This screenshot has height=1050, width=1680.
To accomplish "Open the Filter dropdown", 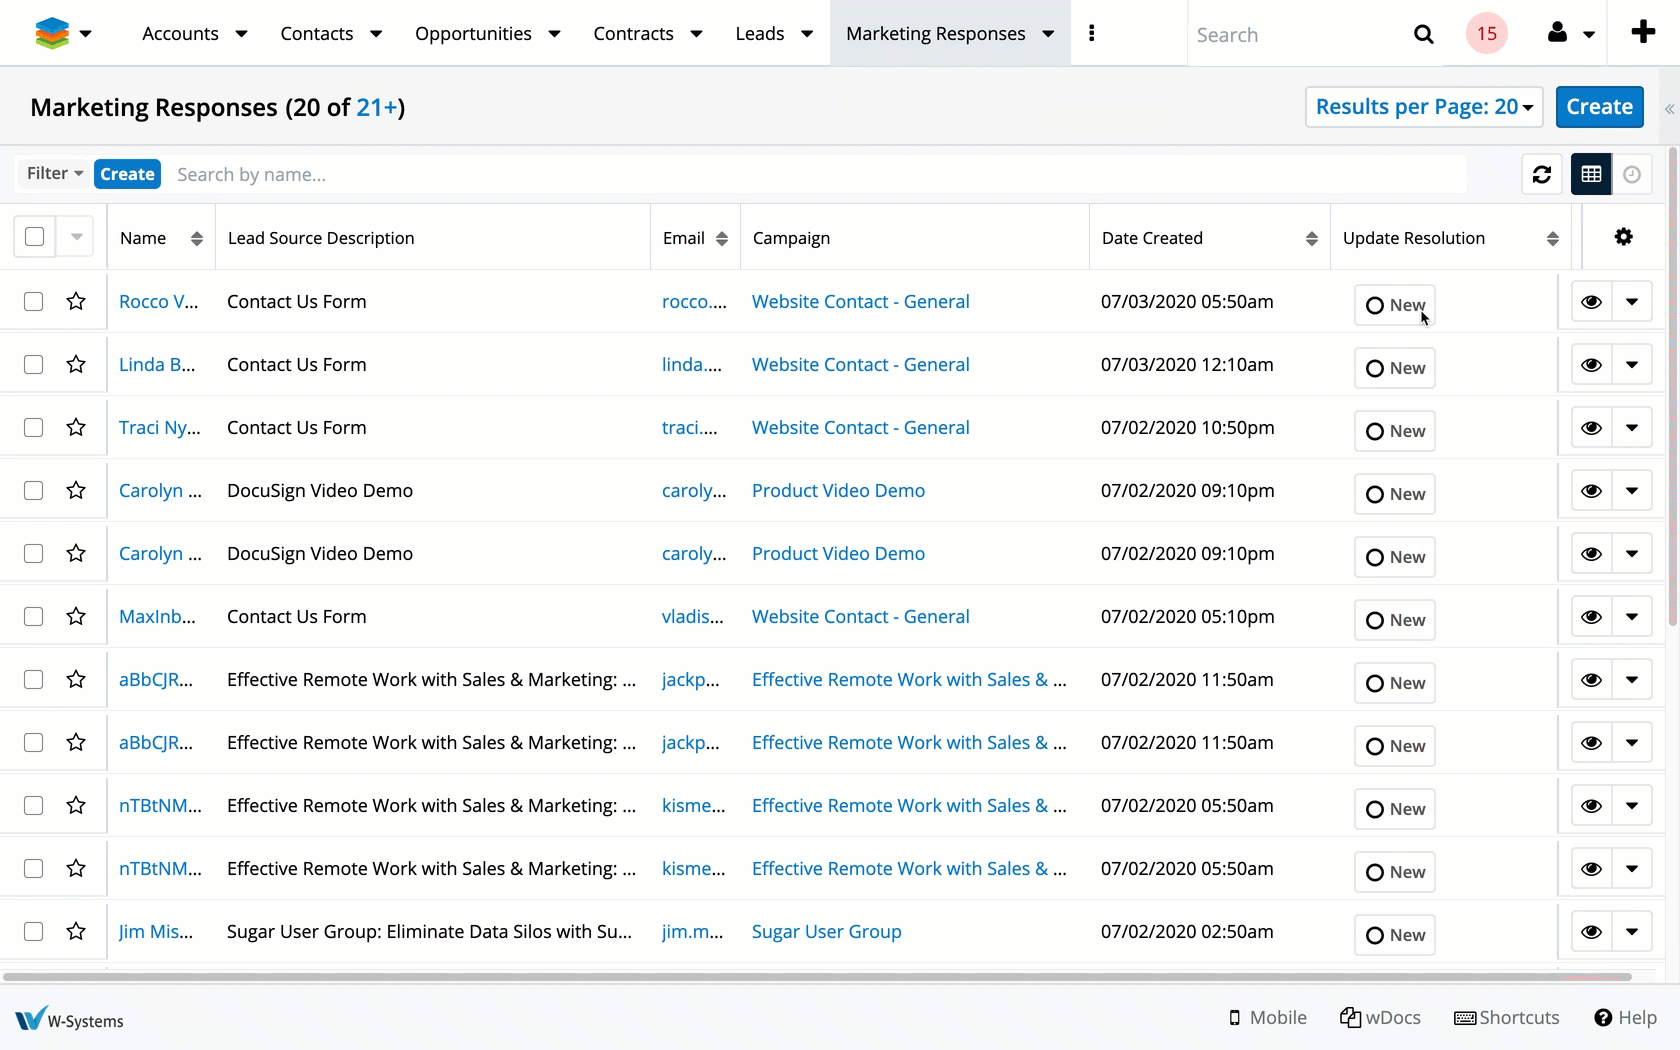I will click(x=54, y=174).
